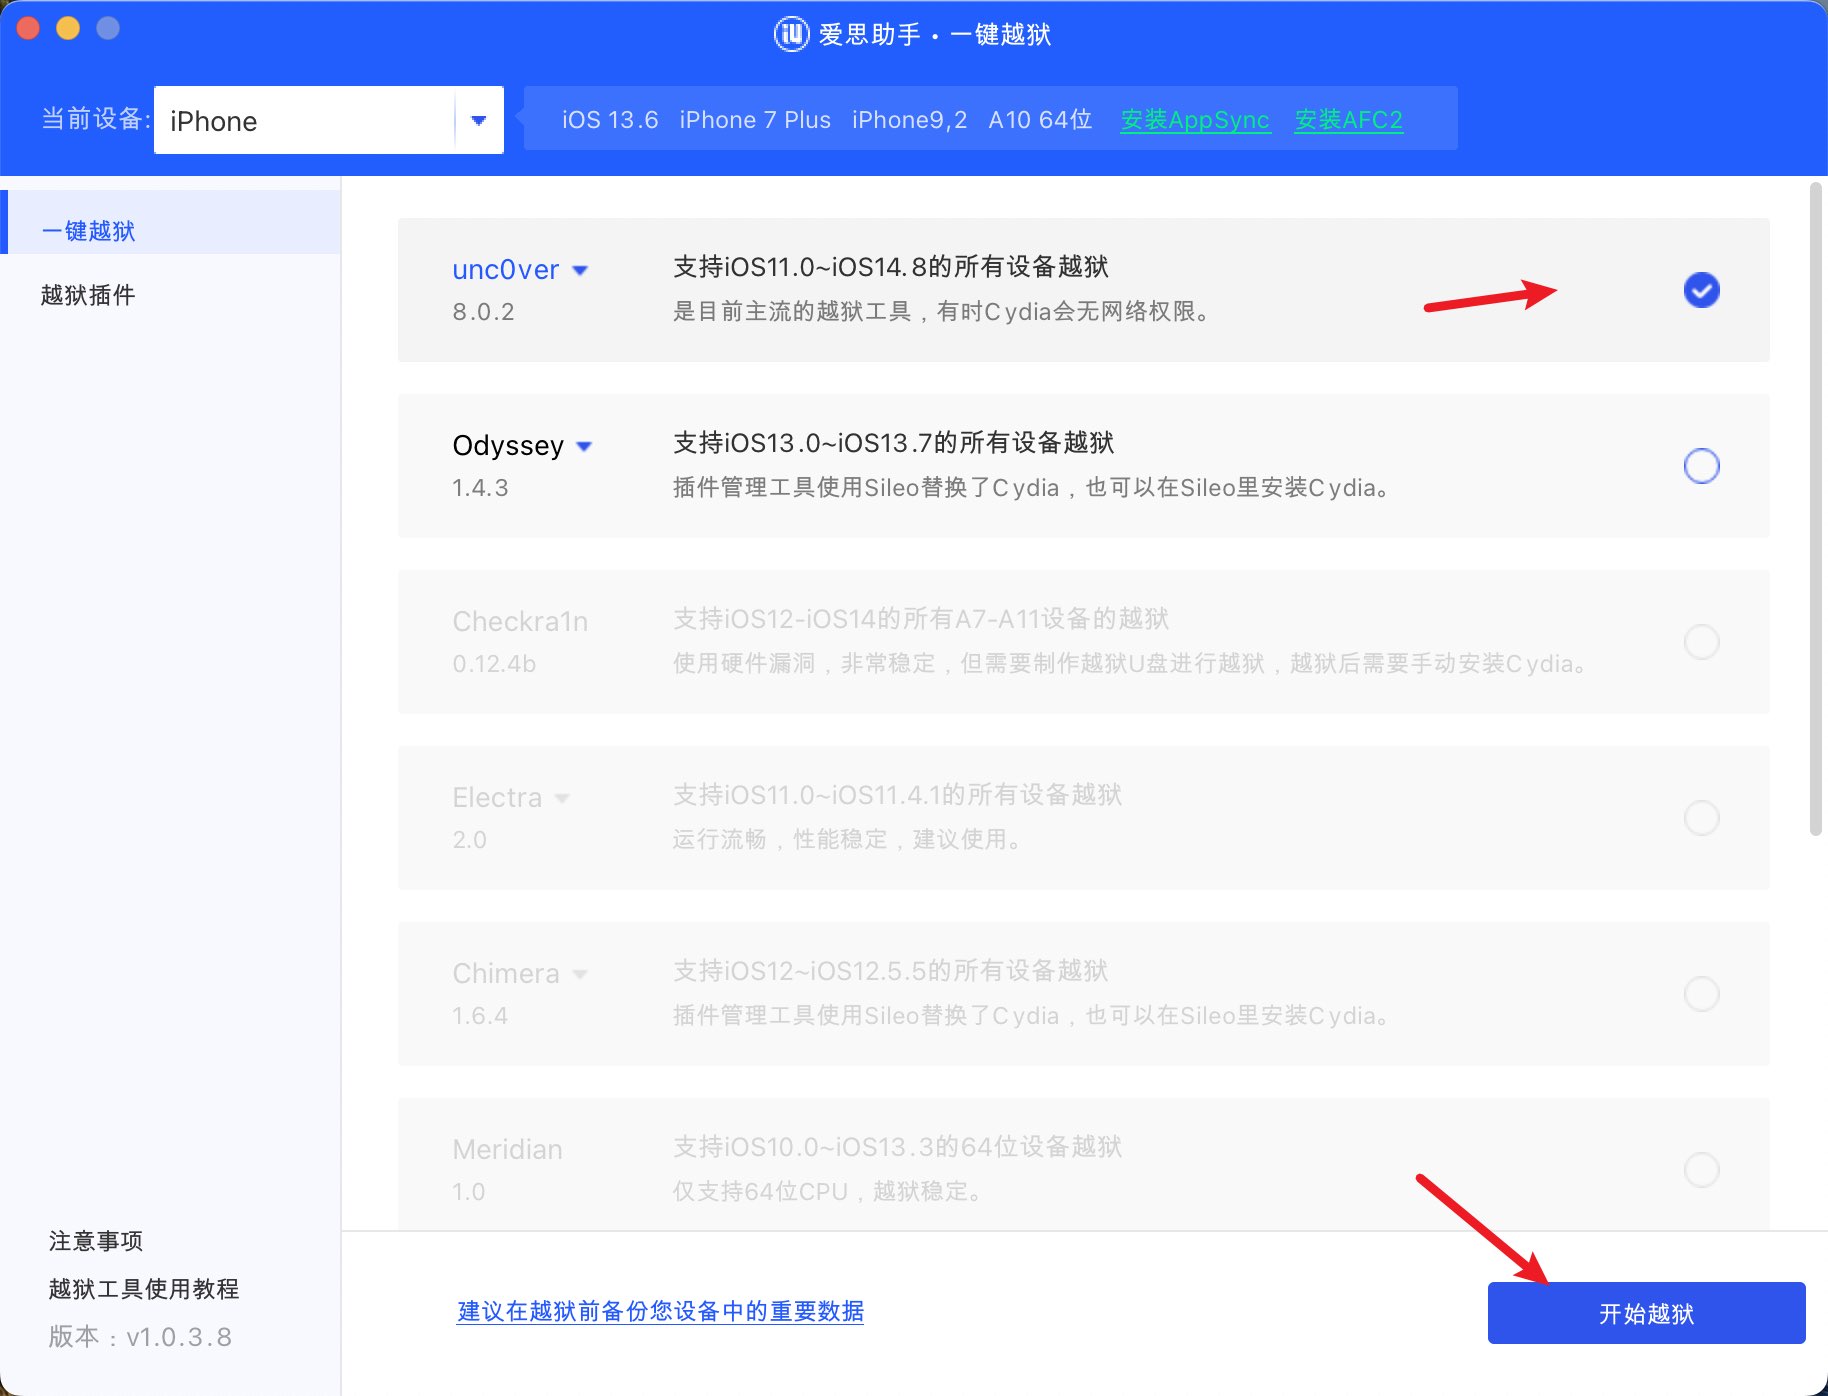
Task: Click the 开始越狱 button
Action: (x=1646, y=1313)
